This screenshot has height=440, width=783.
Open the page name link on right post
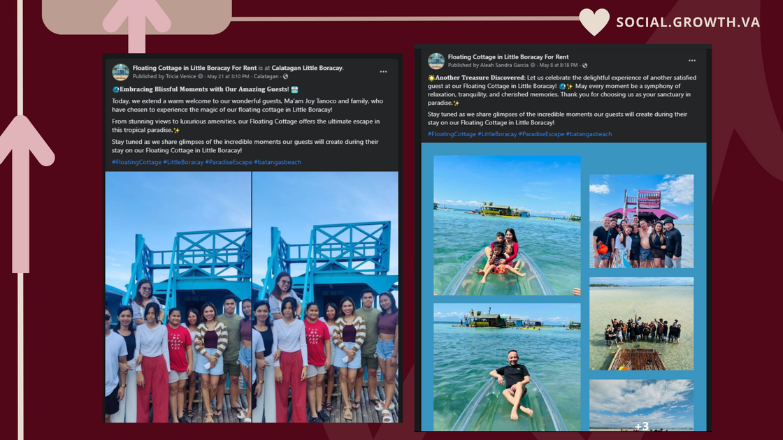click(x=508, y=57)
